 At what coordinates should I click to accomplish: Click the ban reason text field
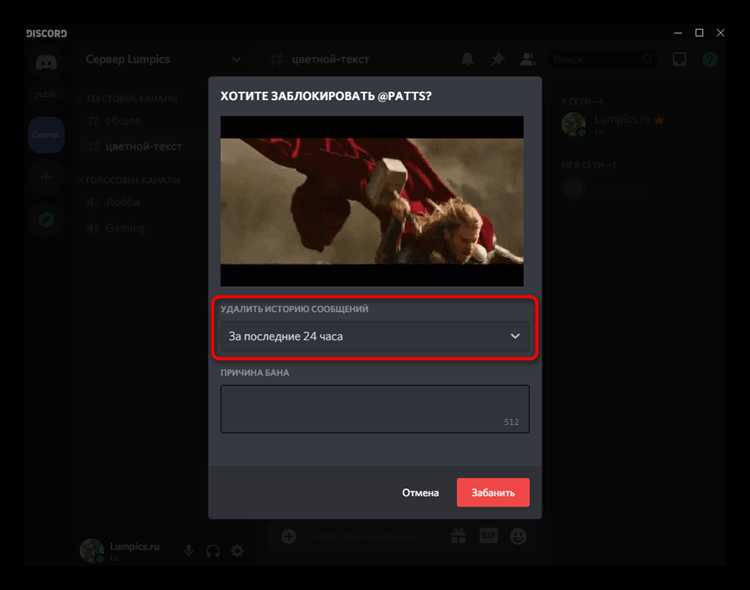point(375,409)
